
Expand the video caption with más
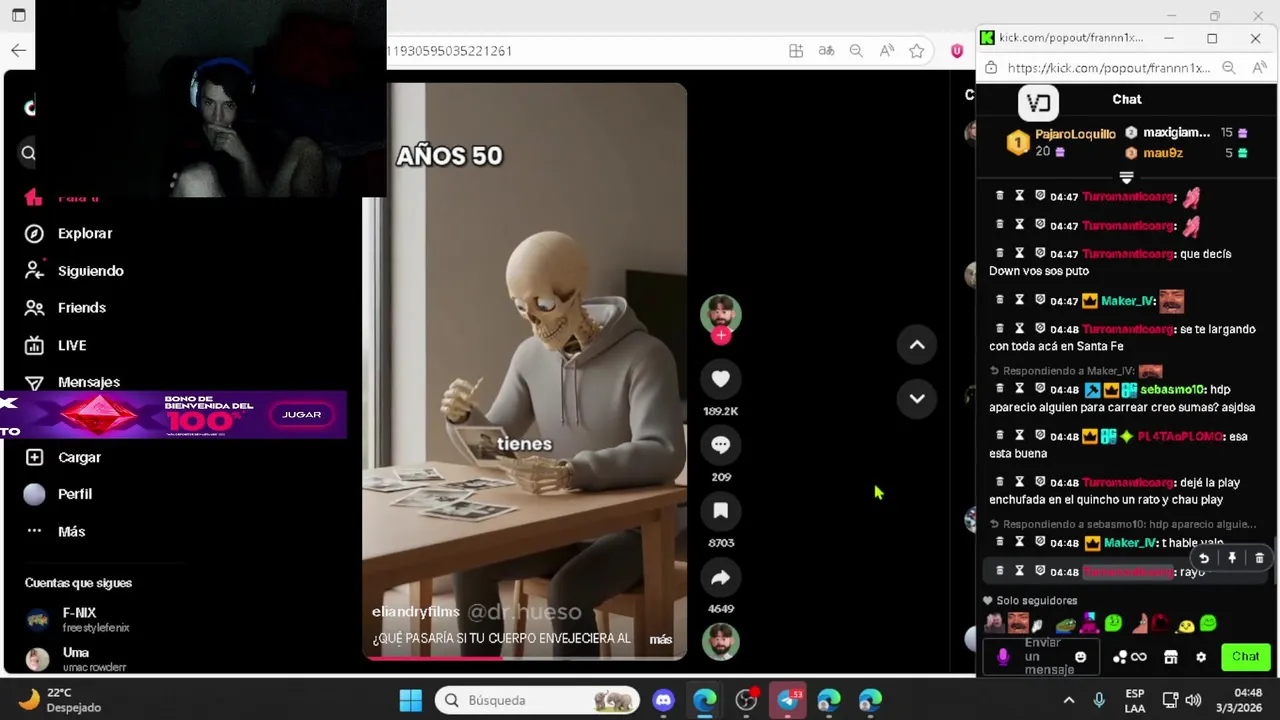click(660, 639)
